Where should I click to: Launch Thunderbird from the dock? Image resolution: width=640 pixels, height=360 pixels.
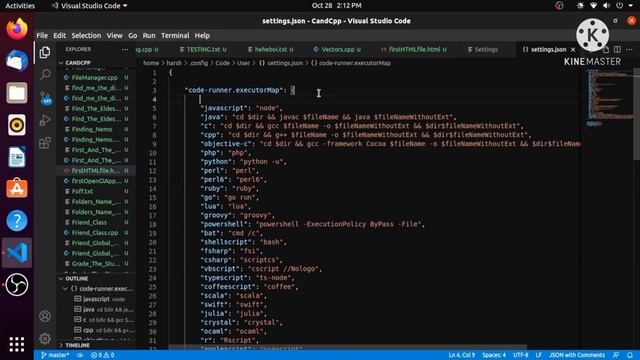click(17, 61)
